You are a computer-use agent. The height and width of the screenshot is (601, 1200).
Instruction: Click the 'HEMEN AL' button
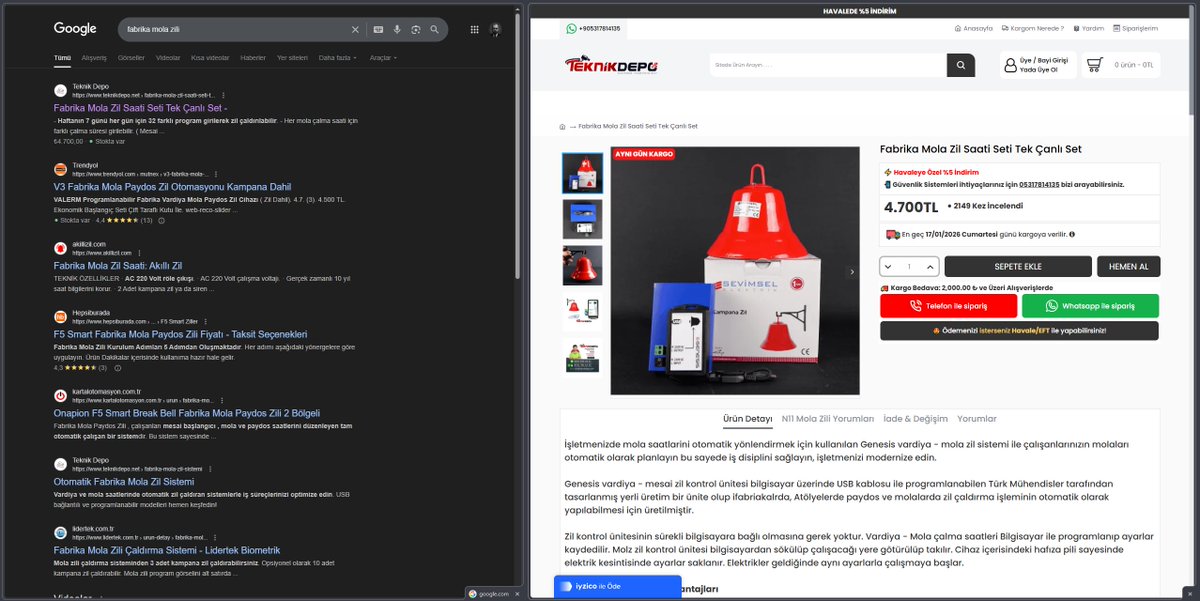[x=1129, y=266]
